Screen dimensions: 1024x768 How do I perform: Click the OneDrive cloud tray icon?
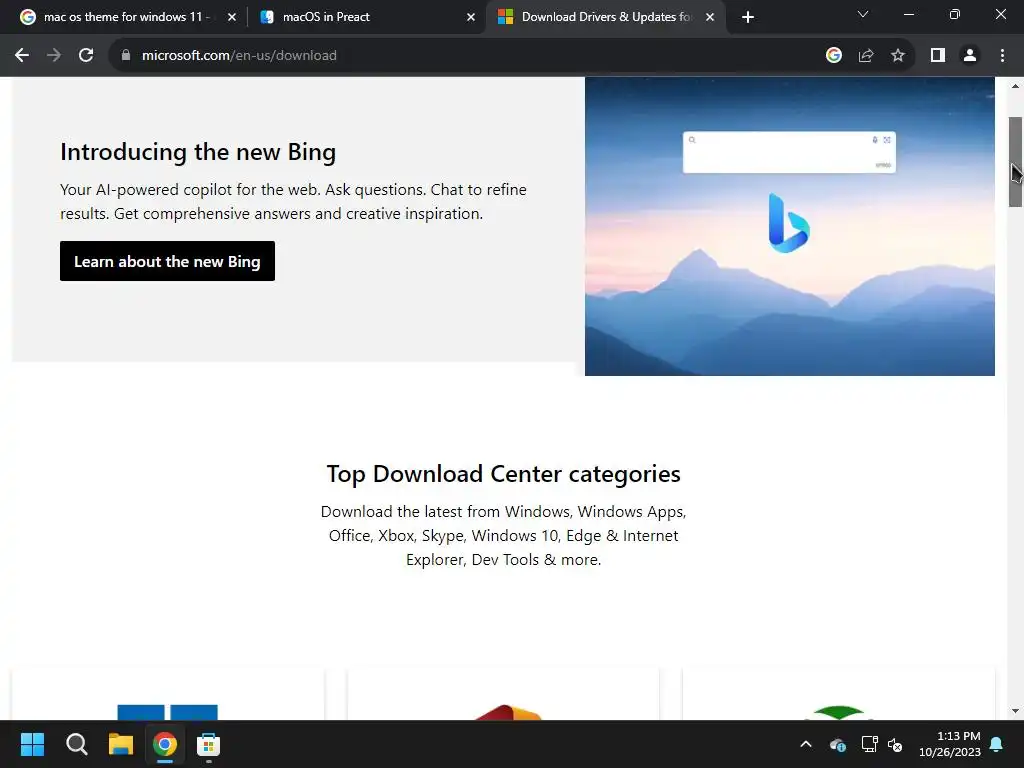coord(837,744)
